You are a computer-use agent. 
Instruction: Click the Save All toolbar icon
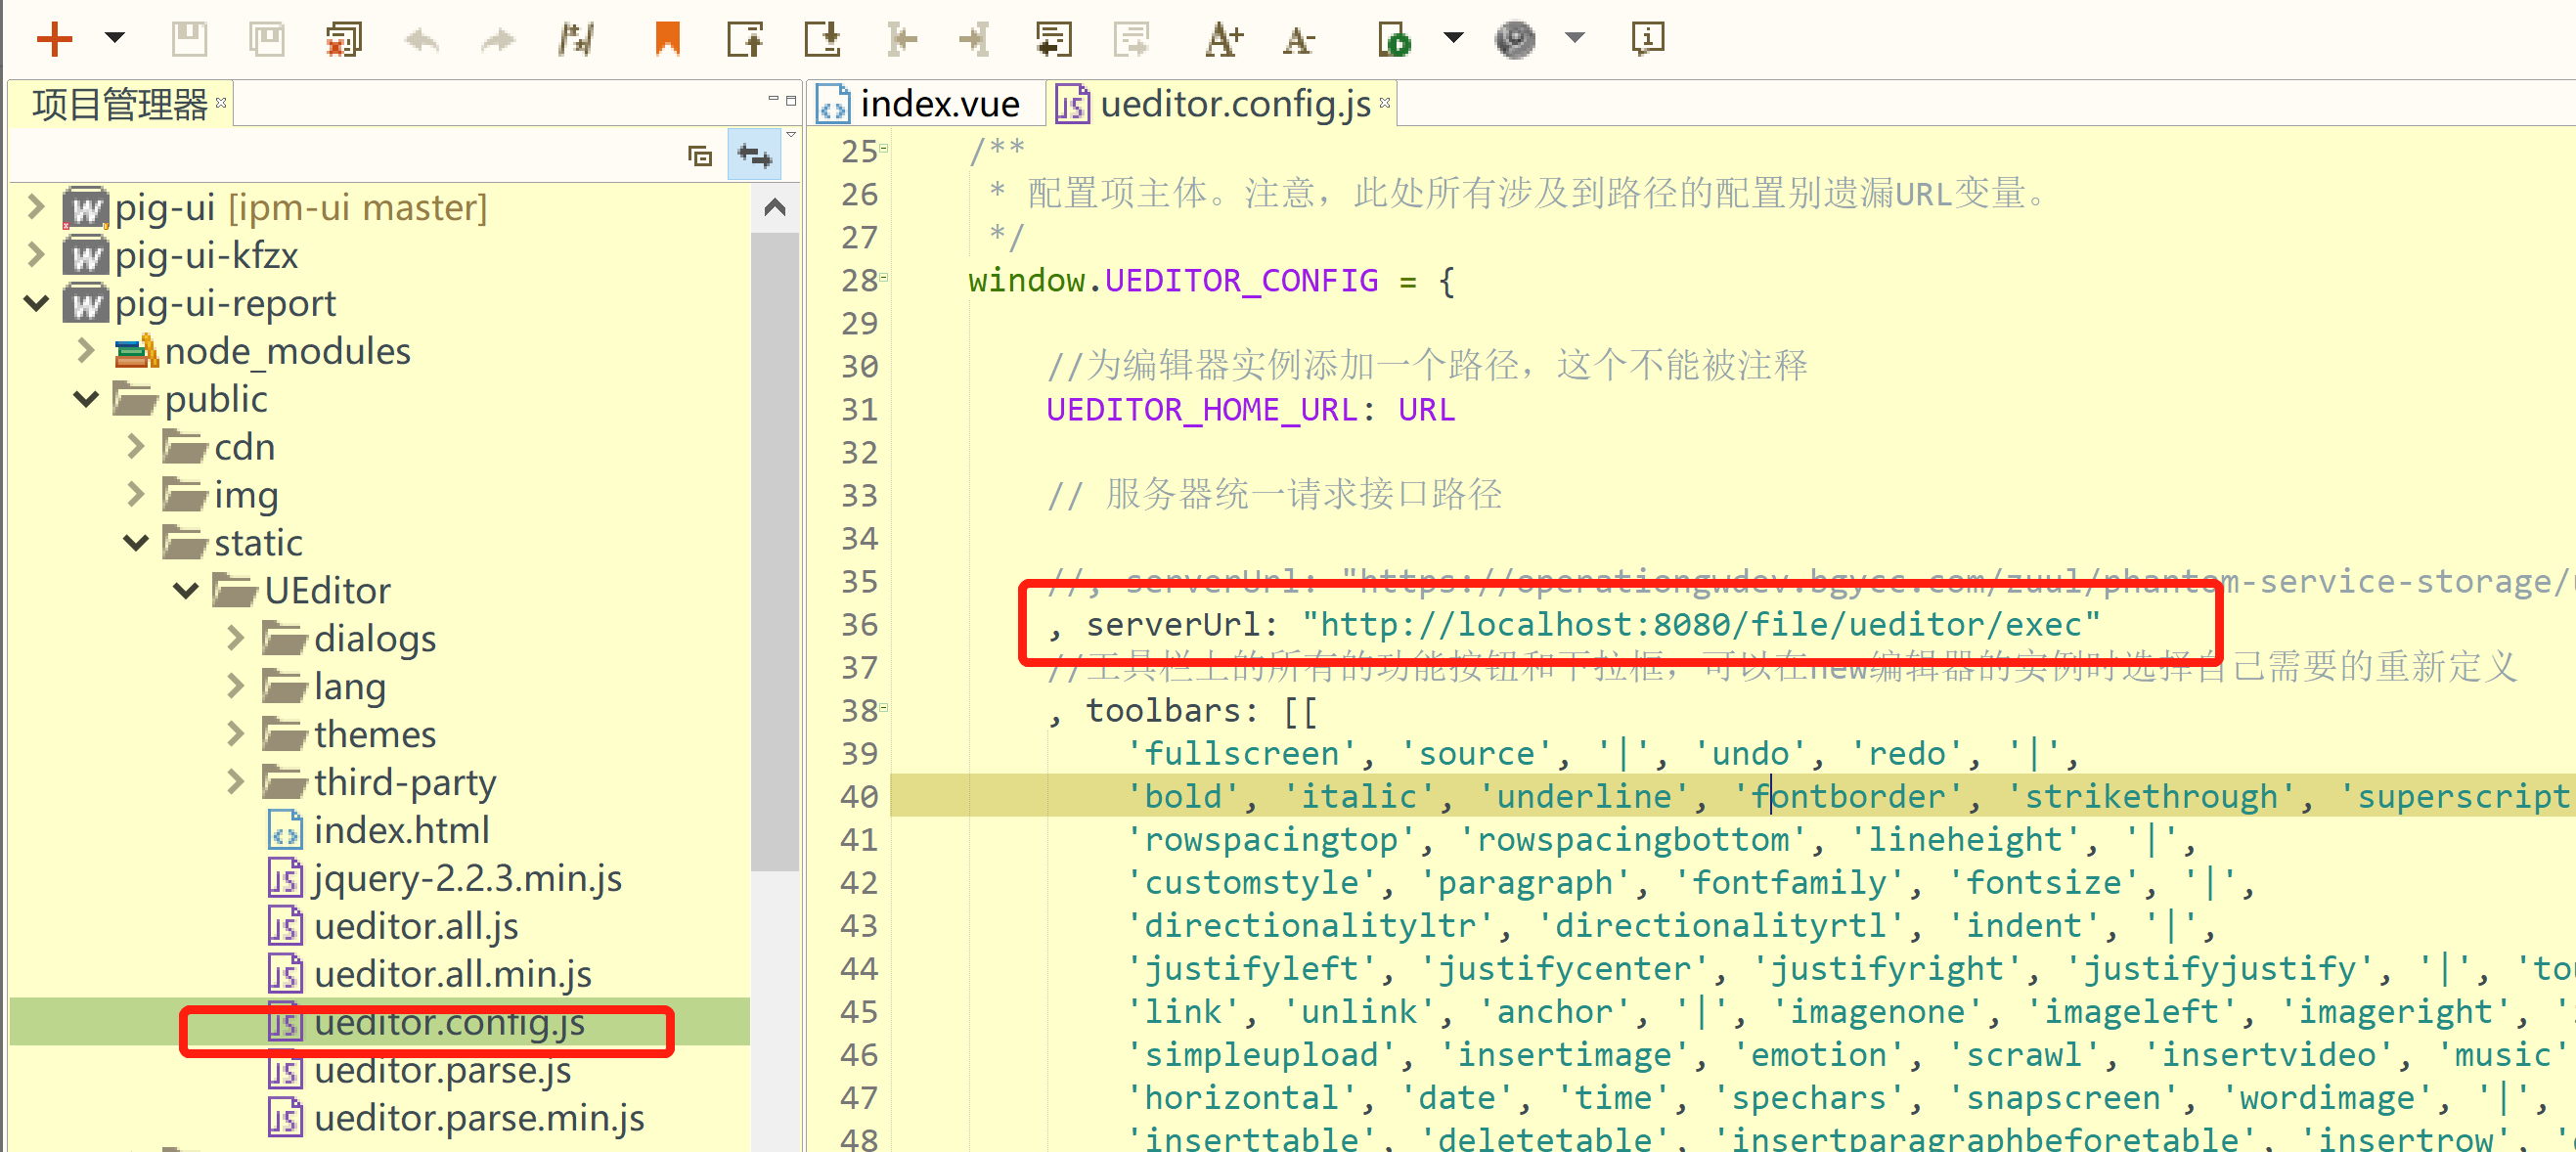tap(266, 40)
